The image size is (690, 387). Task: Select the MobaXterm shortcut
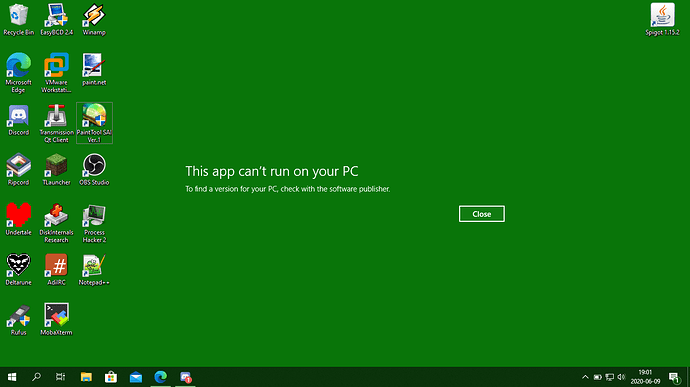[x=56, y=320]
